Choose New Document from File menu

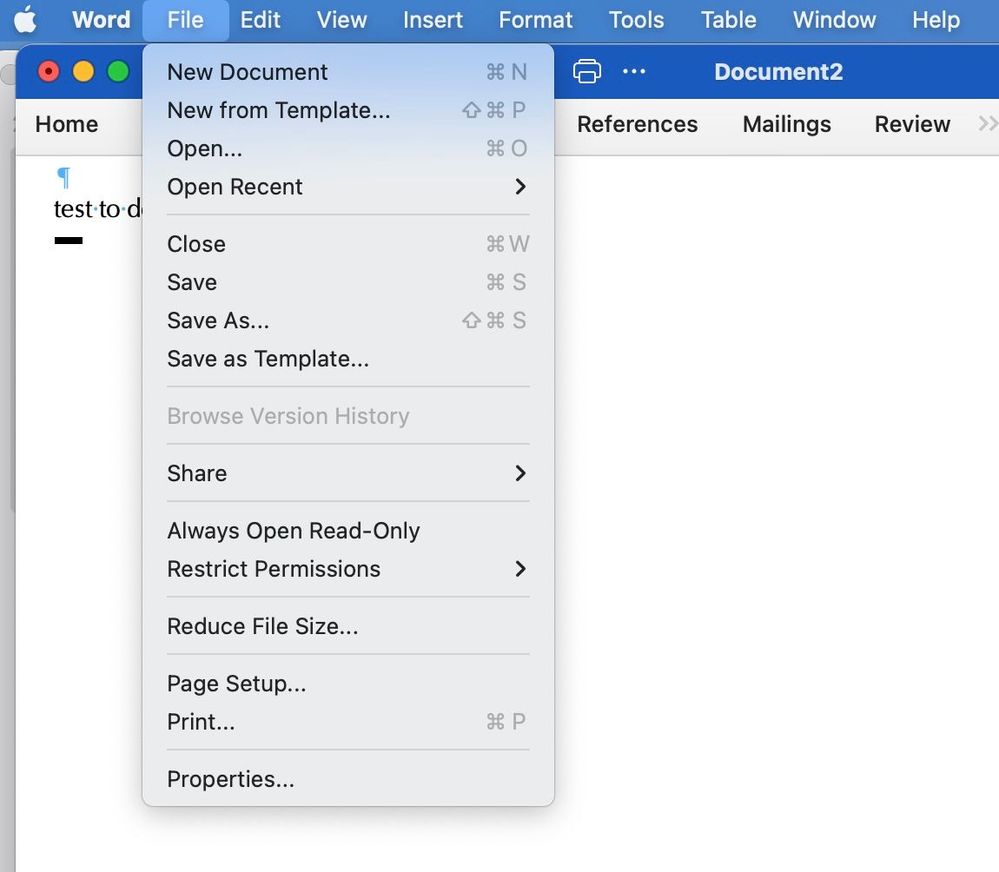pyautogui.click(x=348, y=72)
